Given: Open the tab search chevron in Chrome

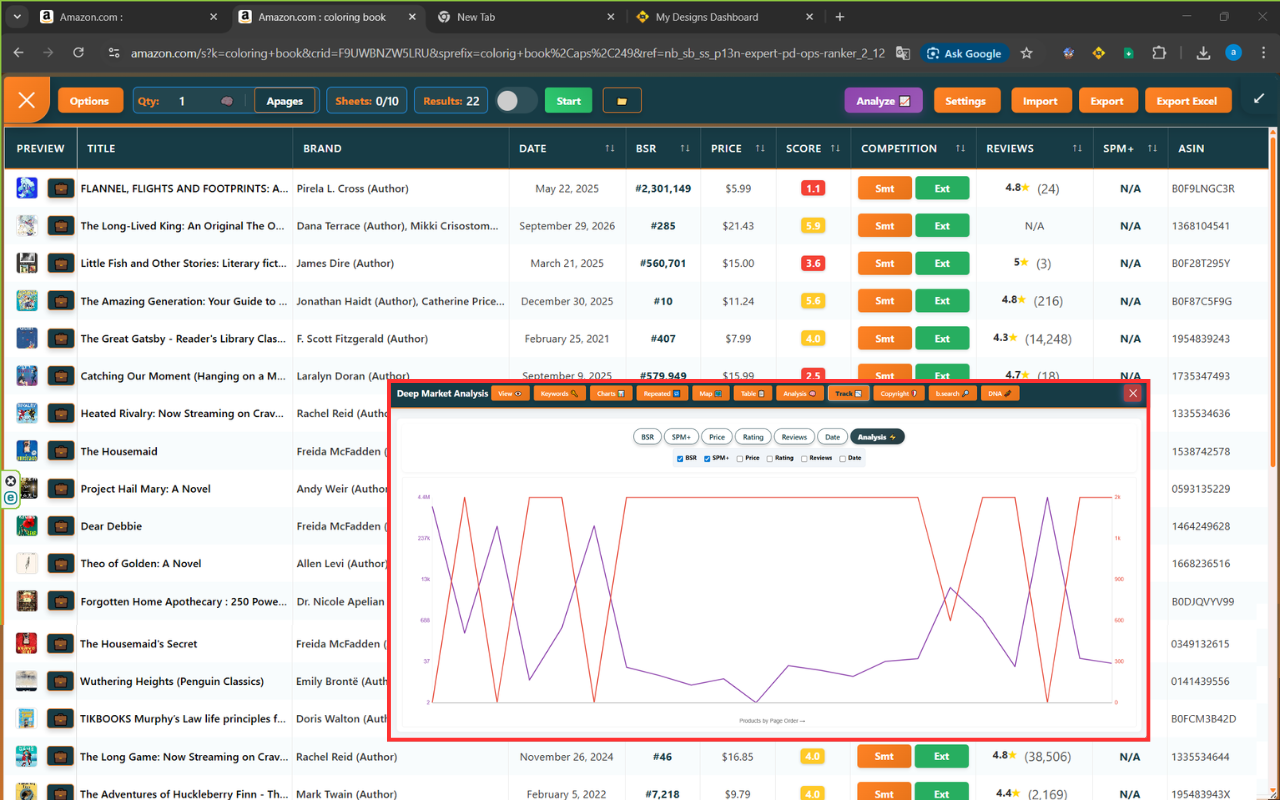Looking at the screenshot, I should click(17, 17).
